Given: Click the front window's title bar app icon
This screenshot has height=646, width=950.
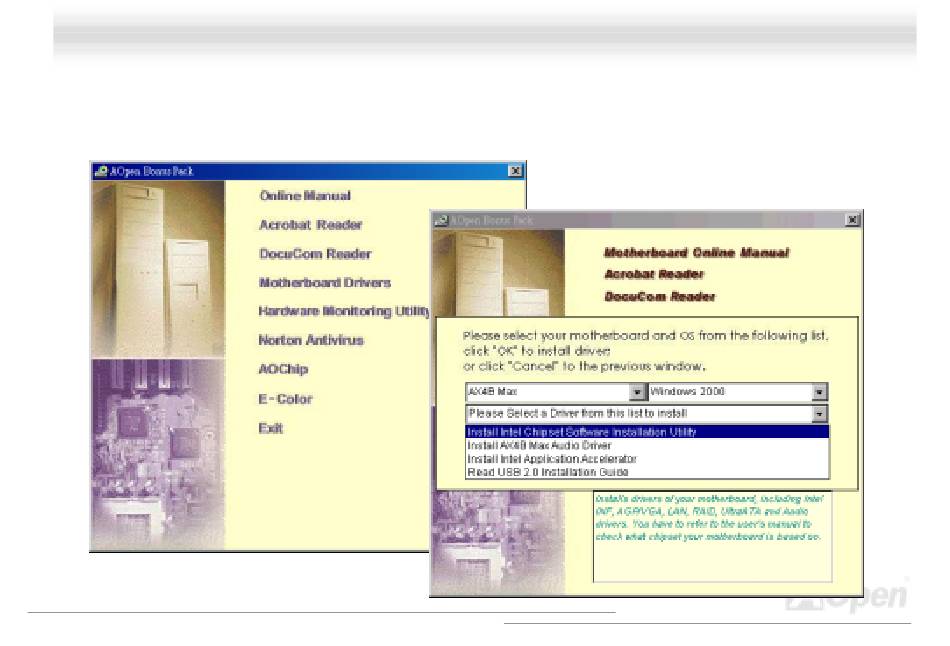Looking at the screenshot, I should 440,220.
